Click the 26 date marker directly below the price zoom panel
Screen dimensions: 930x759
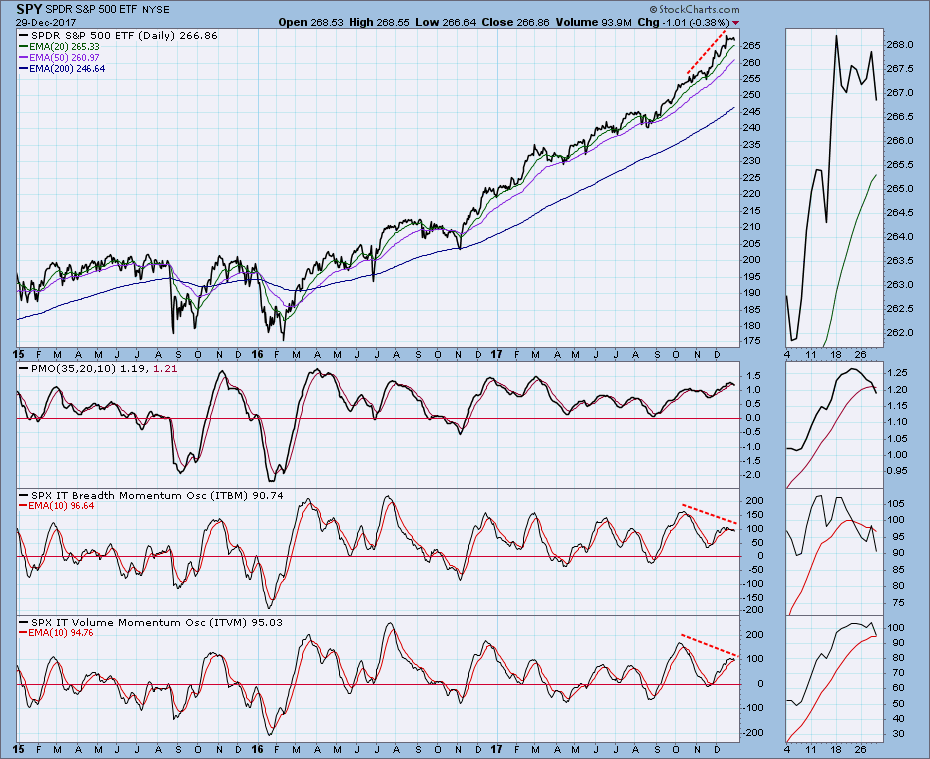pos(861,355)
